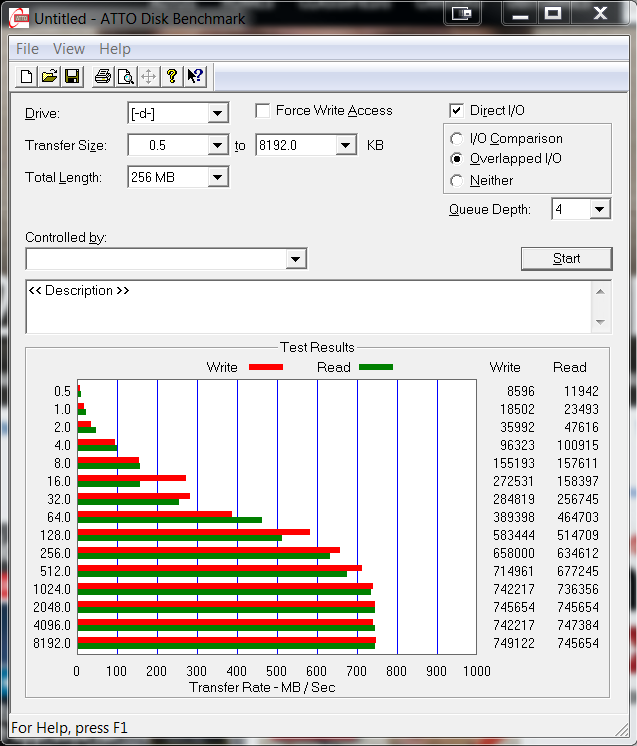Click the Print toolbar icon

click(103, 76)
